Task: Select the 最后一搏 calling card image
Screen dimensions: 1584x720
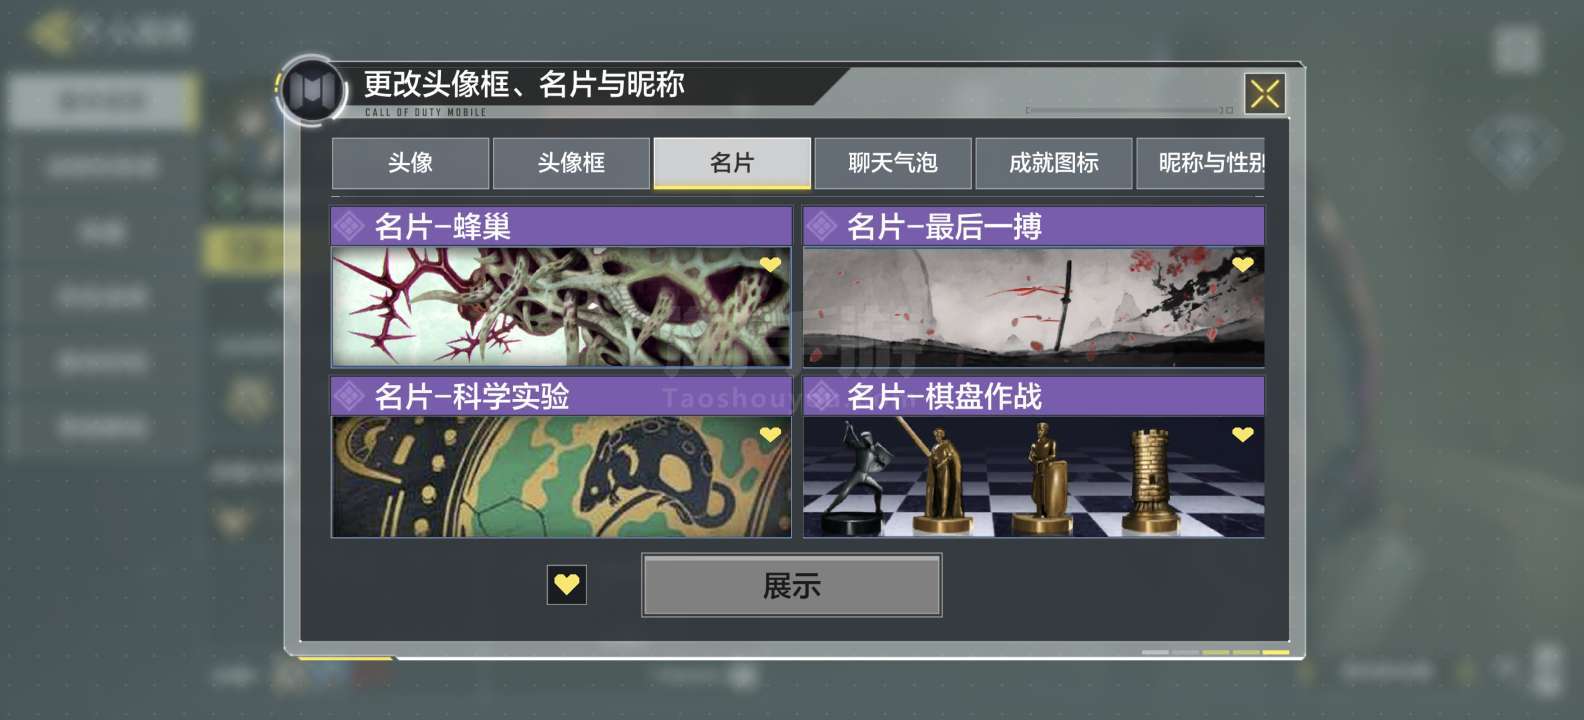Action: tap(1034, 307)
